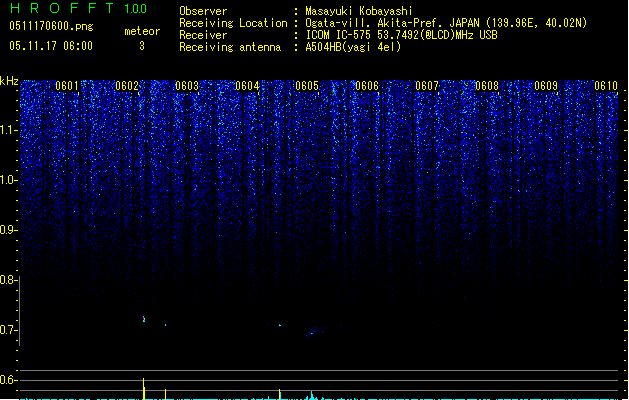Click the "Observer" field label
629x400 pixels.
click(203, 11)
